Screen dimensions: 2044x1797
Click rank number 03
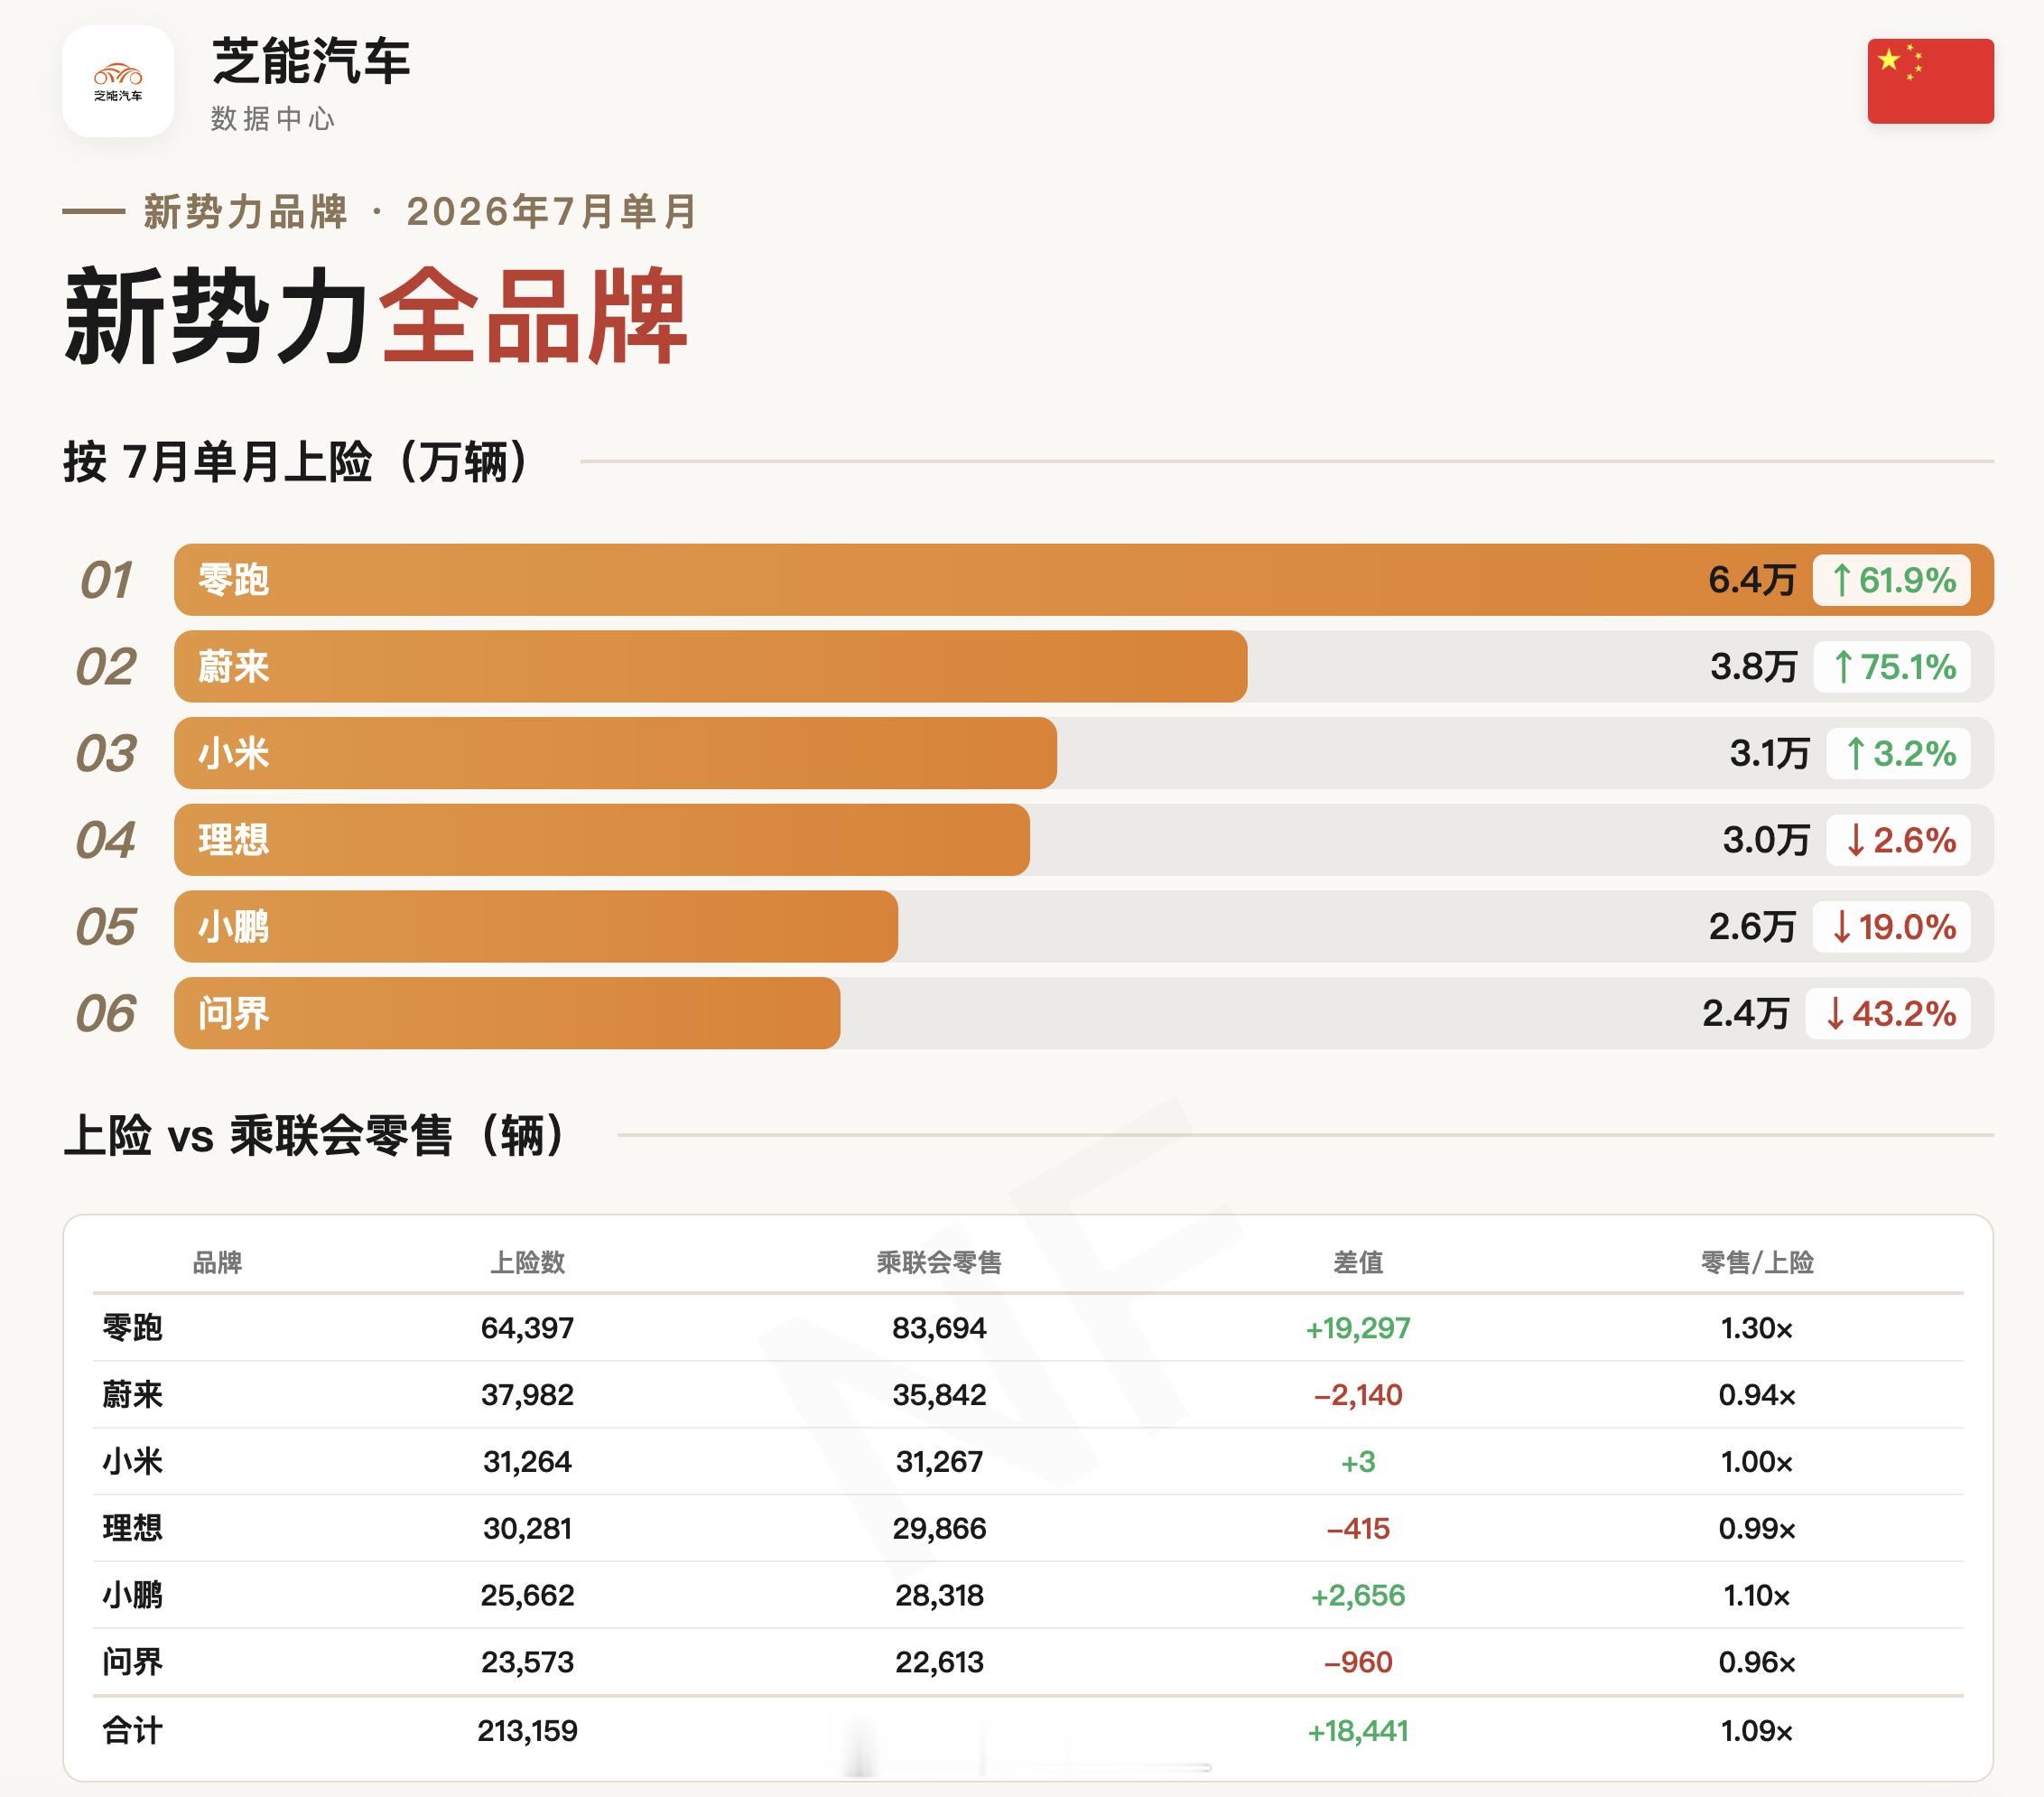tap(105, 754)
